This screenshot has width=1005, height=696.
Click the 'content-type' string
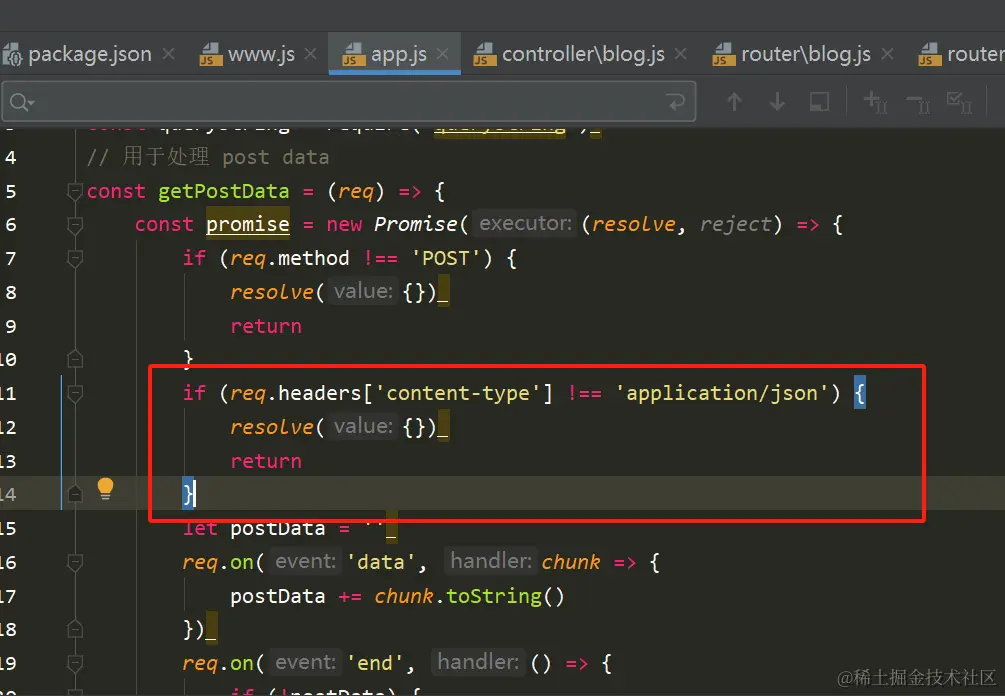[x=458, y=393]
